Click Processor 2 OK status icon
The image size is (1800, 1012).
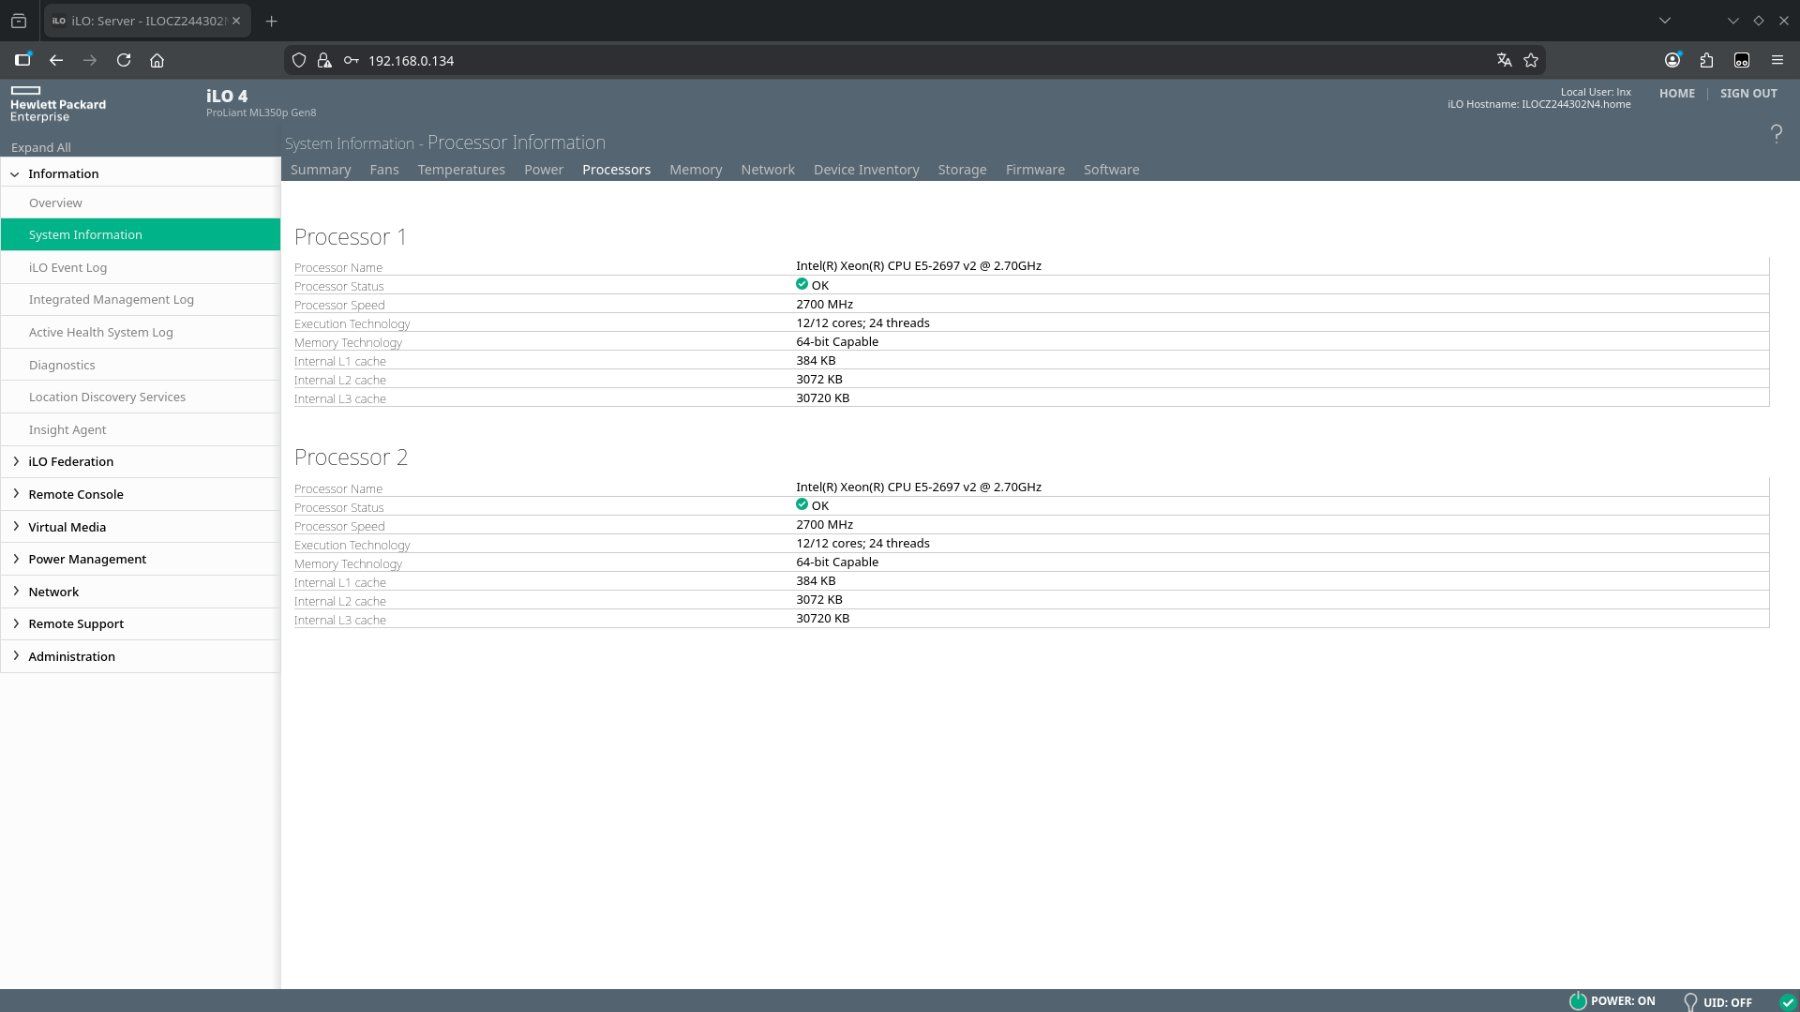802,505
